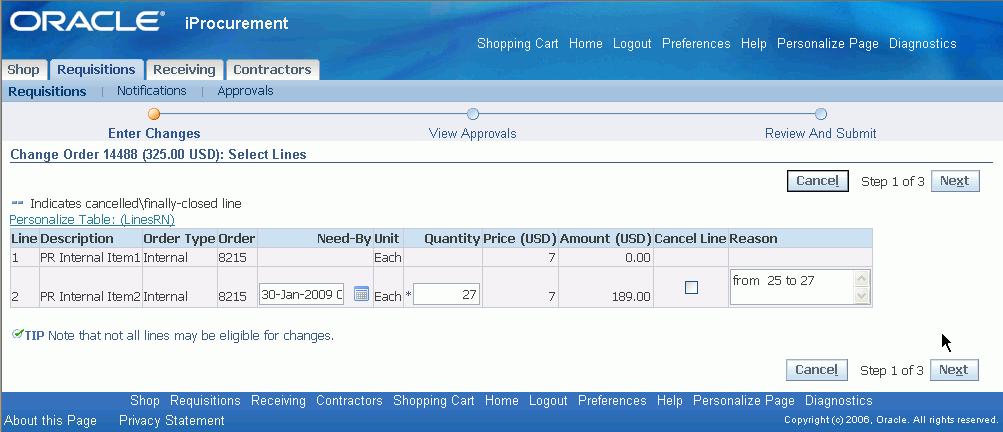1003x432 pixels.
Task: Click Receiving in the footer links
Action: pyautogui.click(x=278, y=401)
